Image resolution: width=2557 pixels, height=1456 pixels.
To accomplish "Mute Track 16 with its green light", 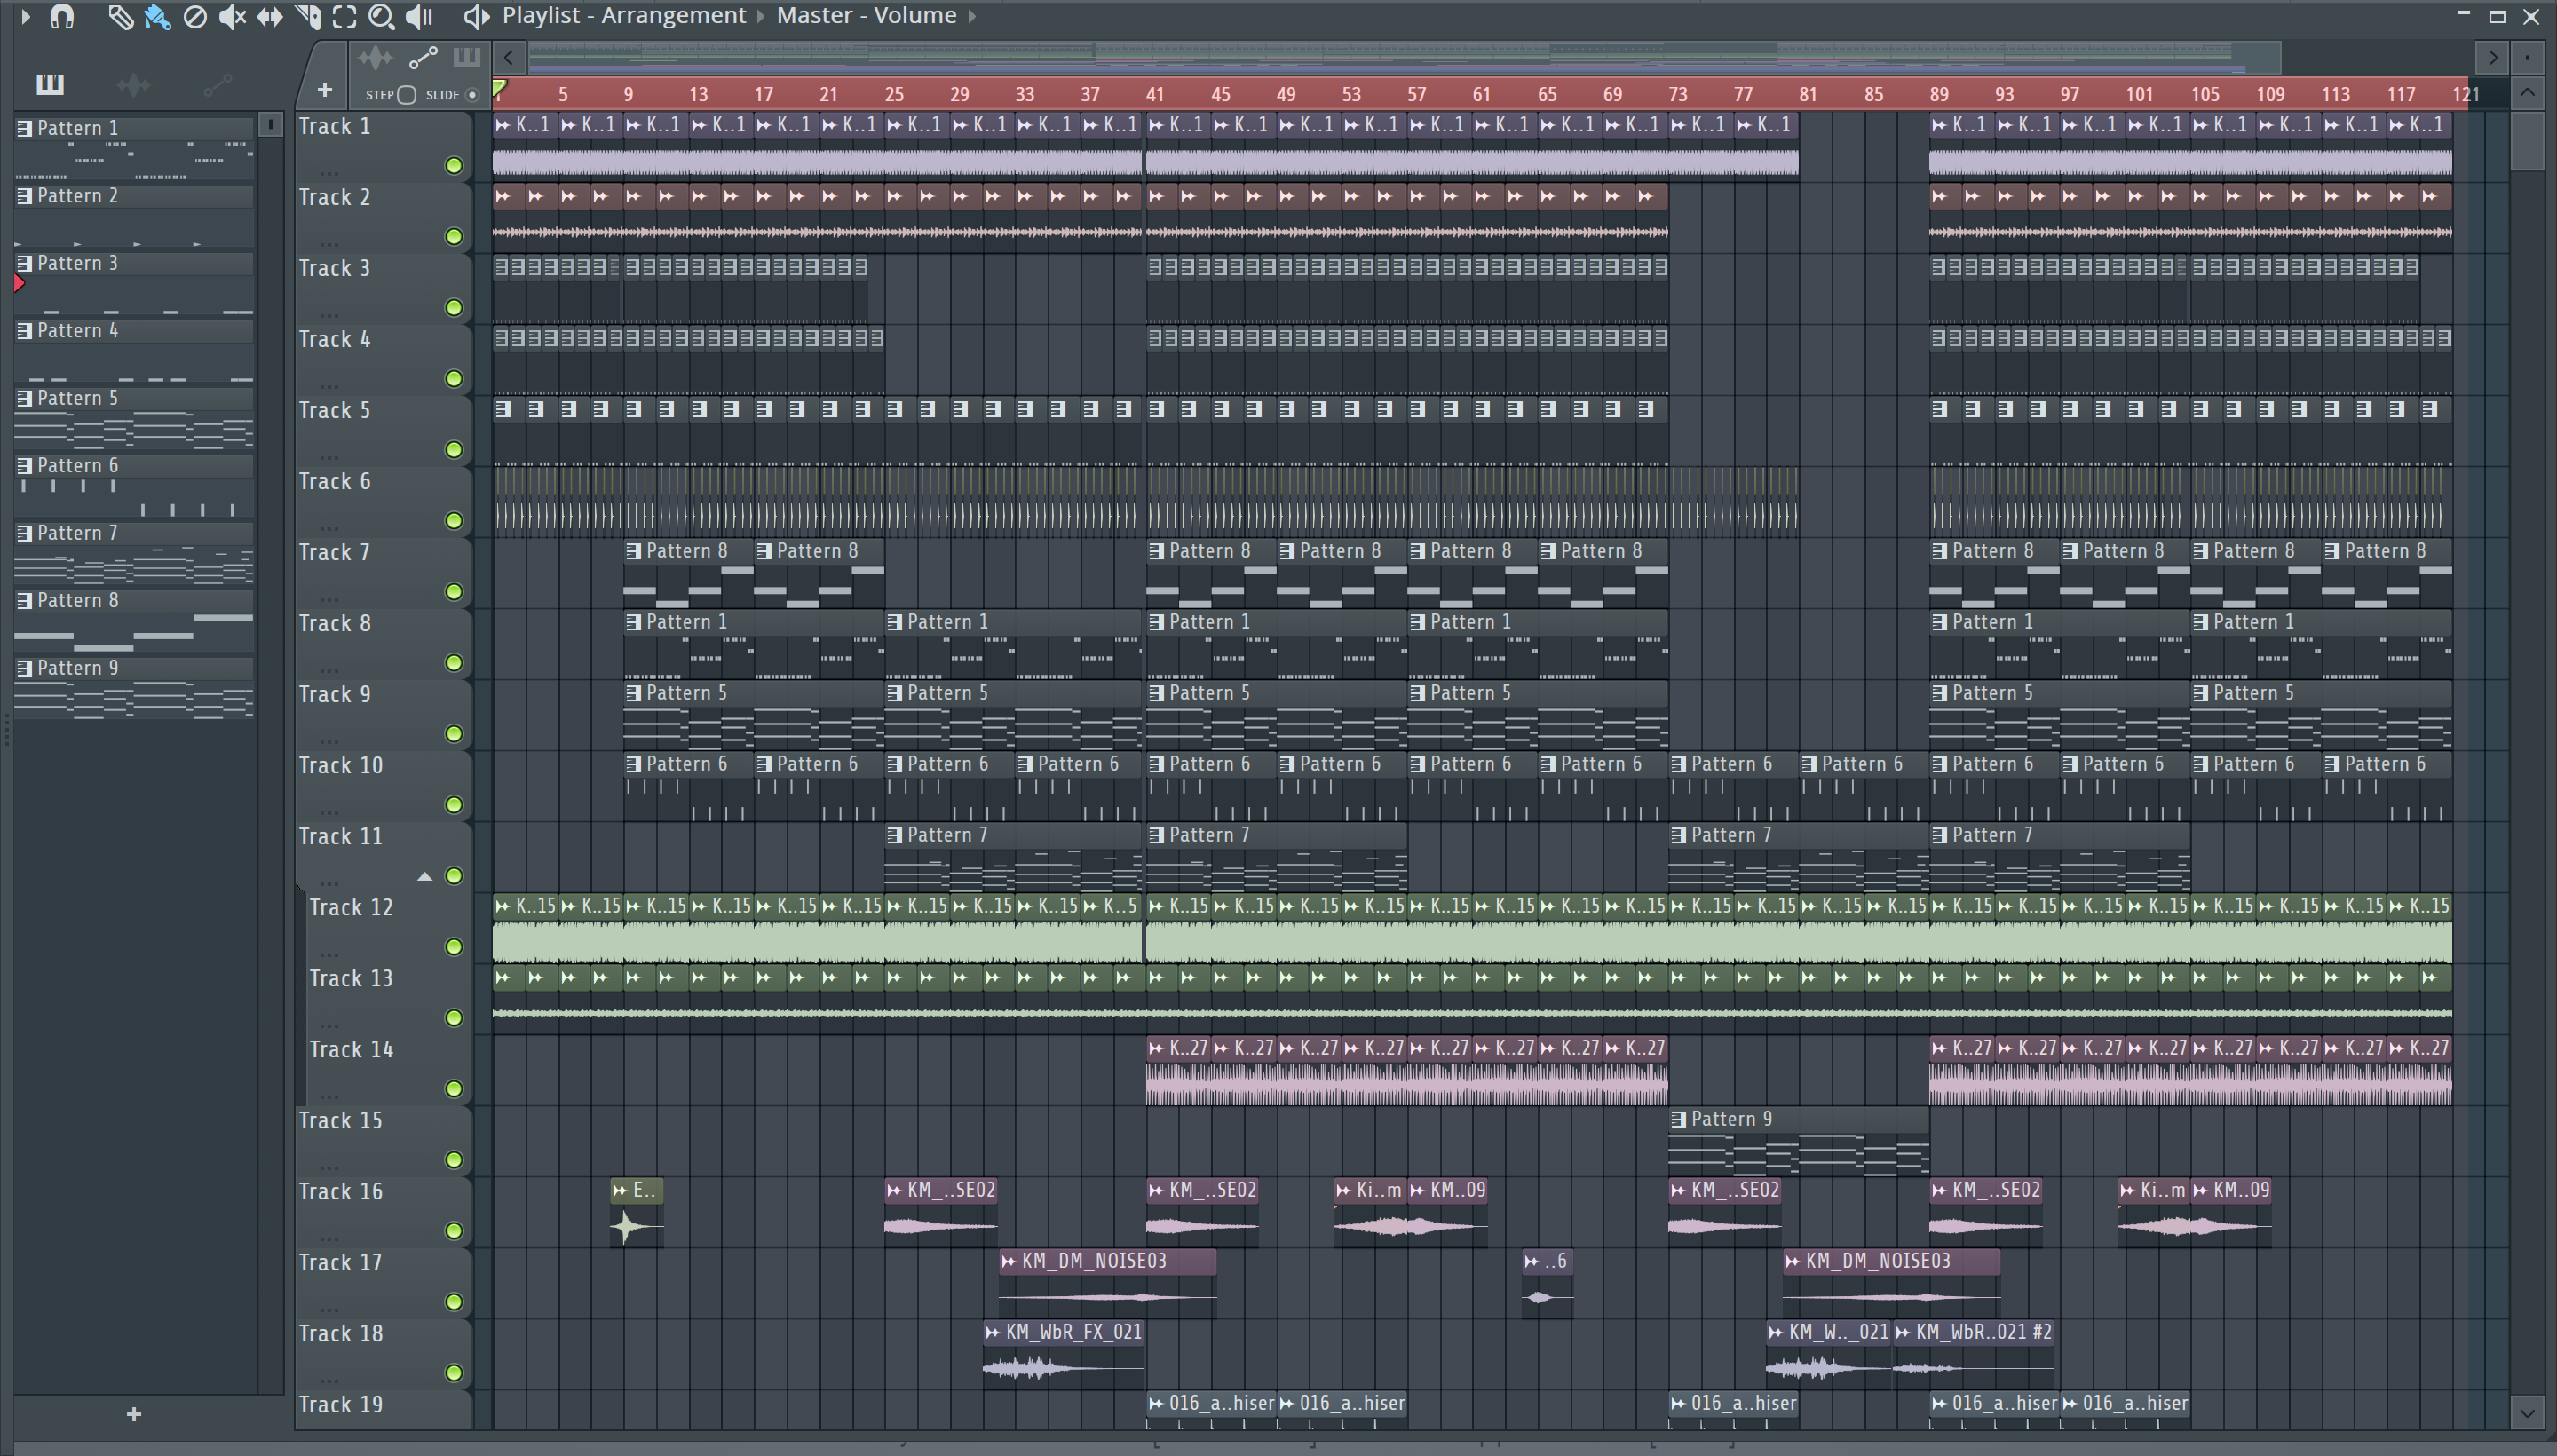I will pyautogui.click(x=454, y=1231).
